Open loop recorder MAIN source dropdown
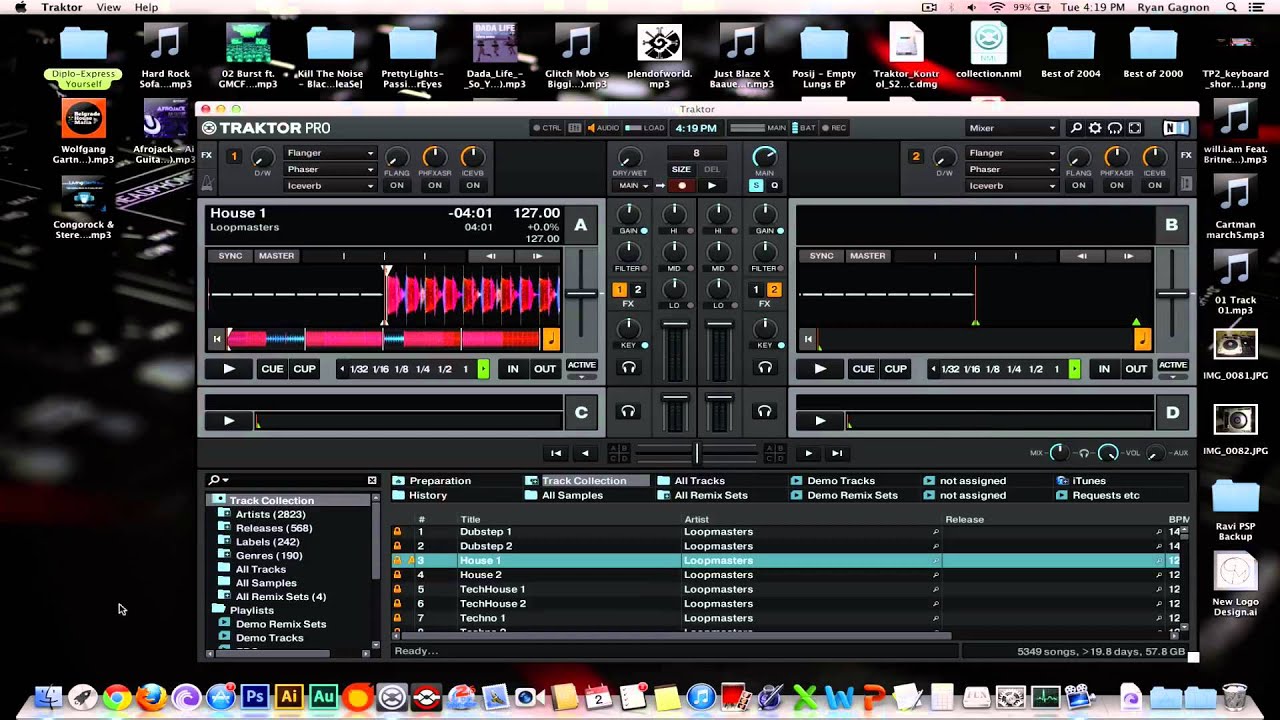 pyautogui.click(x=633, y=185)
